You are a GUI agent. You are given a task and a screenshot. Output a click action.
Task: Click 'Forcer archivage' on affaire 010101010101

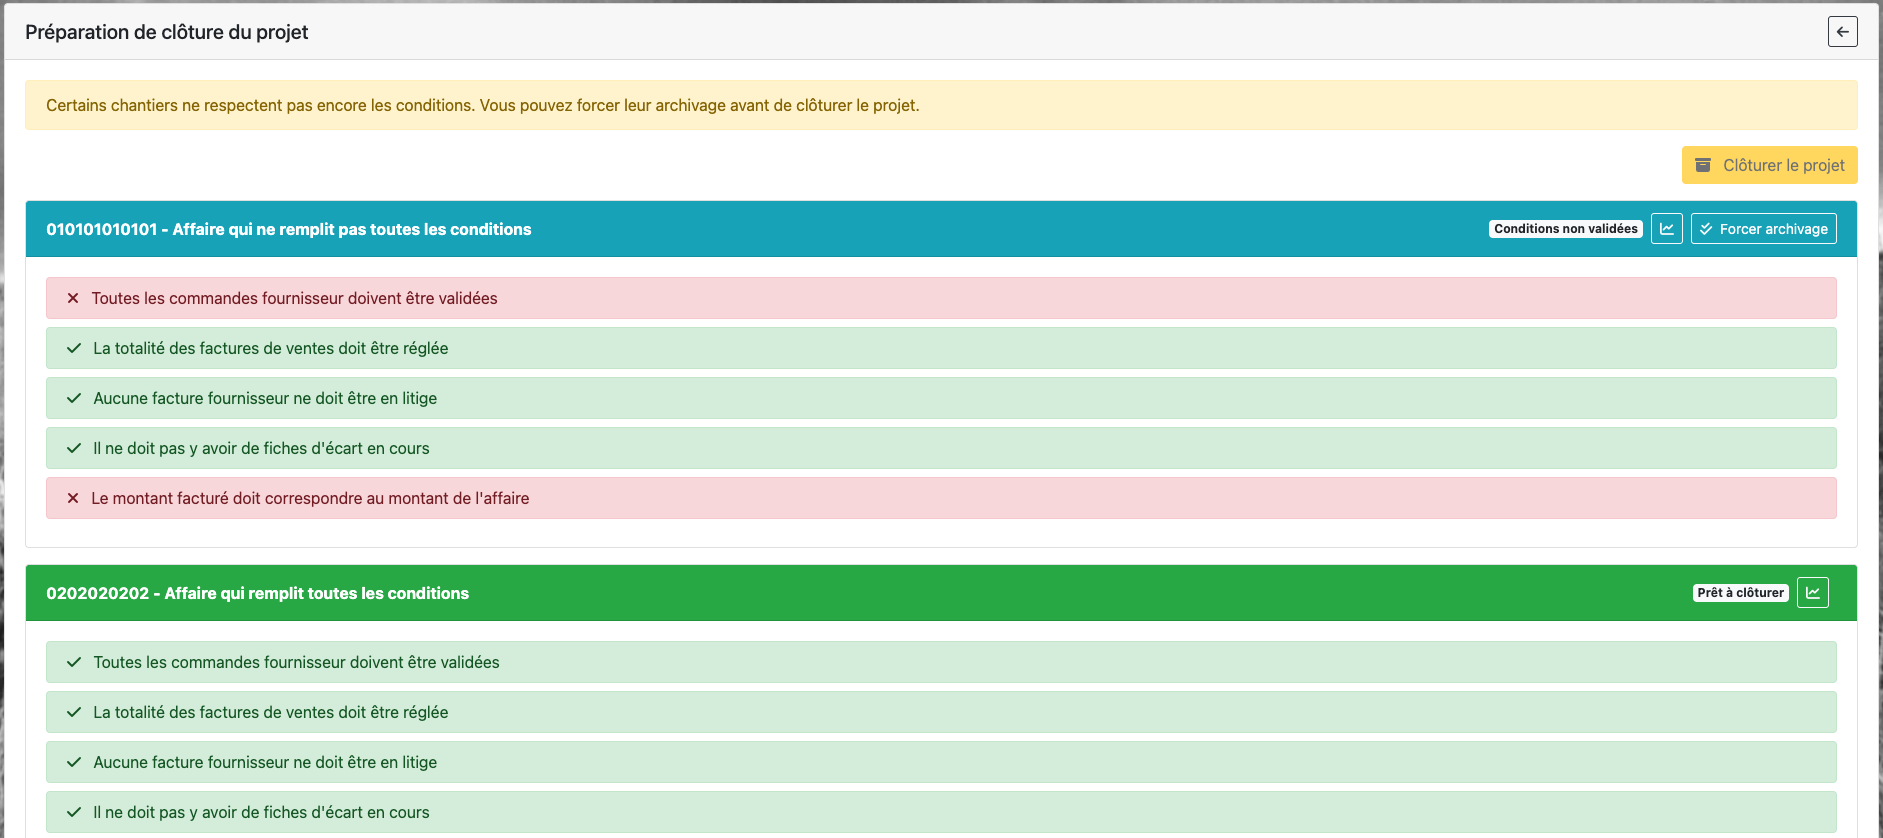coord(1763,229)
